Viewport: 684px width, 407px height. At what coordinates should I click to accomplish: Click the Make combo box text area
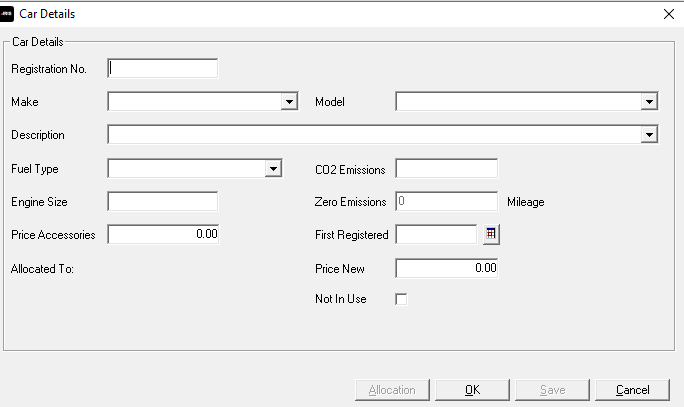pos(195,102)
